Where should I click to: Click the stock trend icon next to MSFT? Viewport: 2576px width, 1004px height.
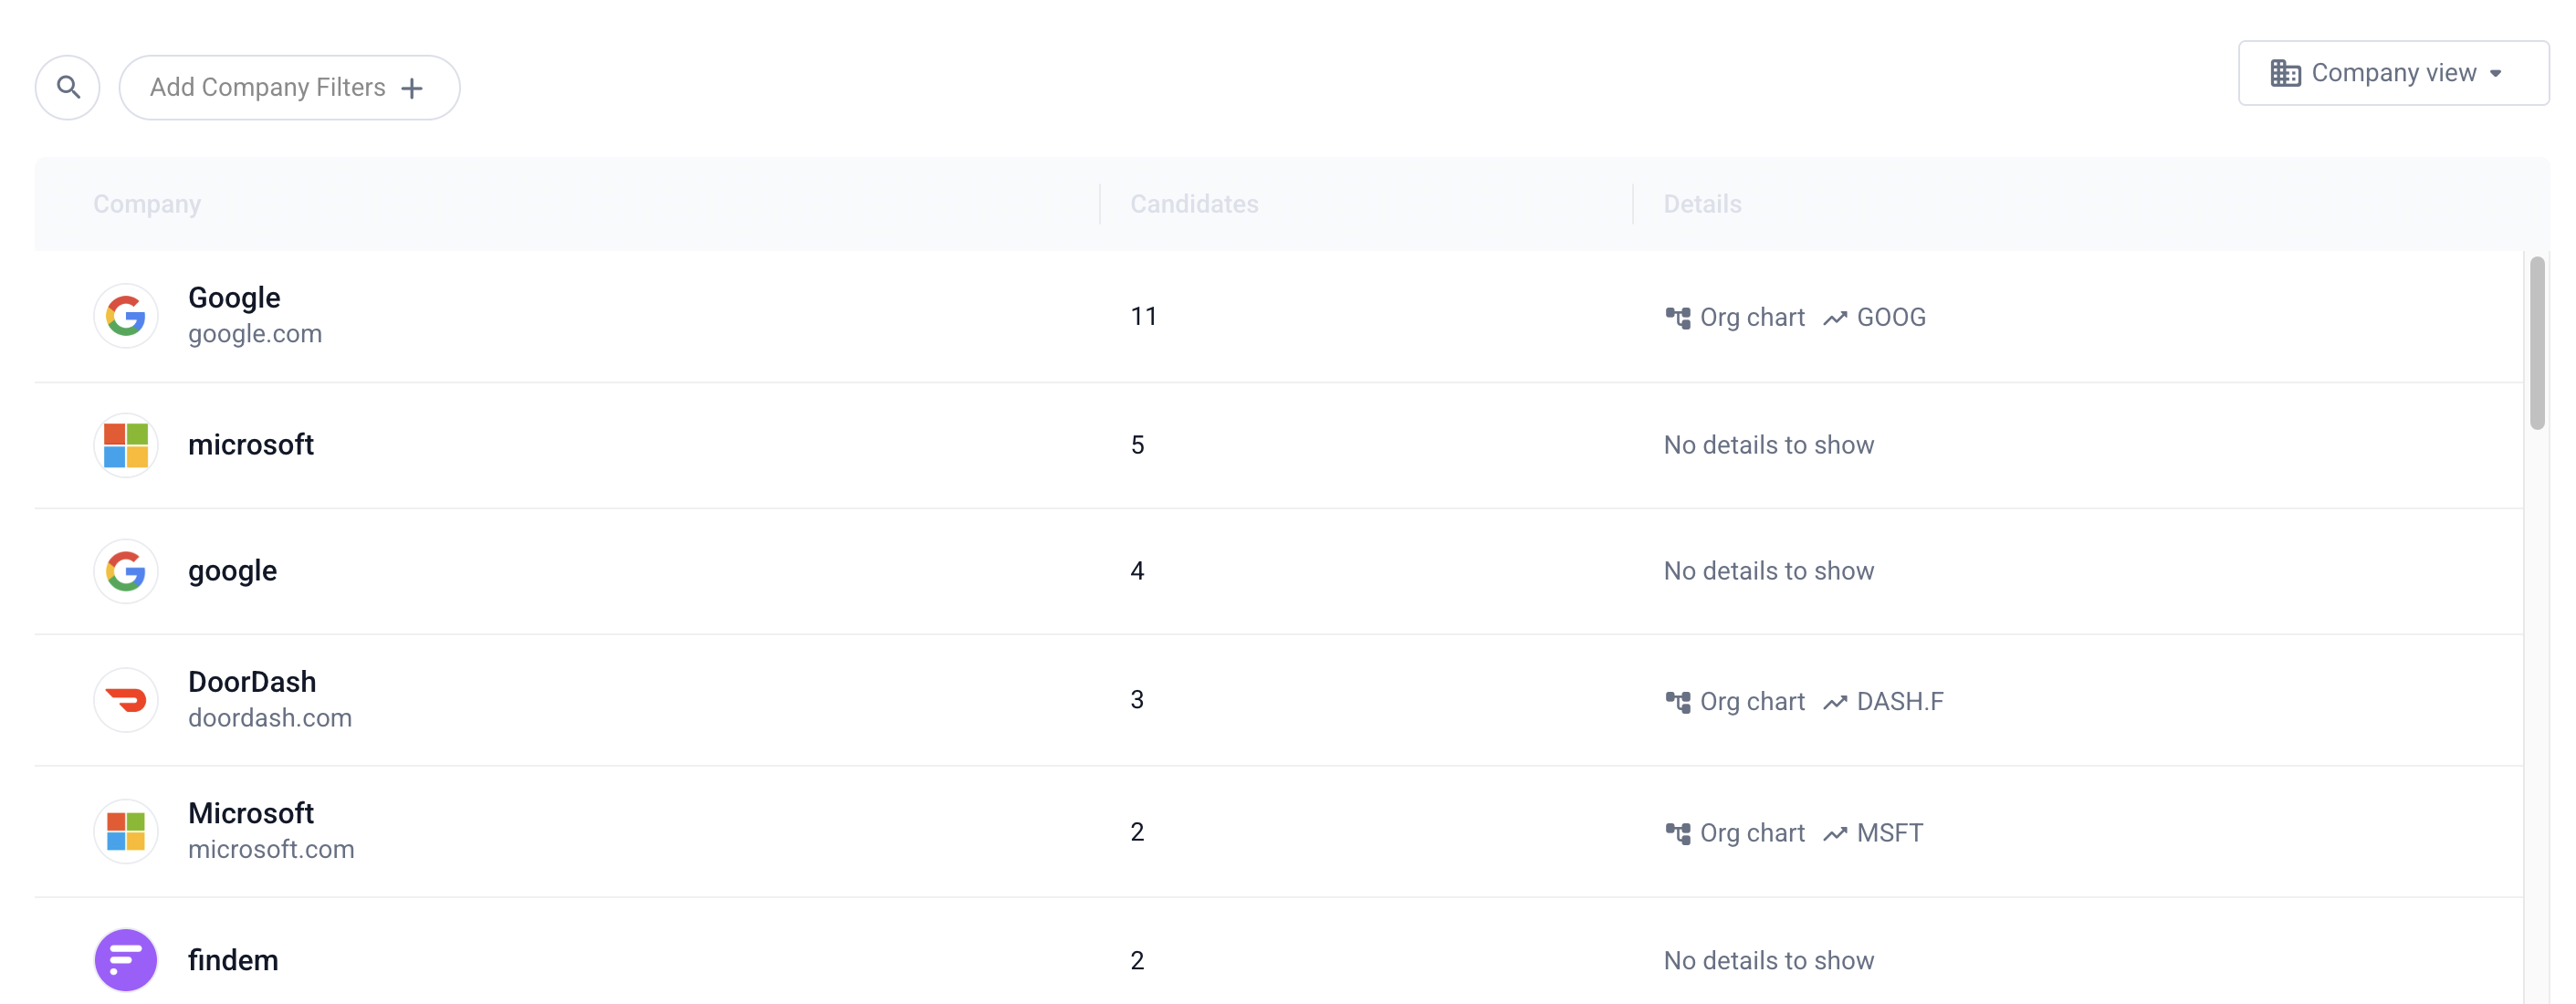1834,834
